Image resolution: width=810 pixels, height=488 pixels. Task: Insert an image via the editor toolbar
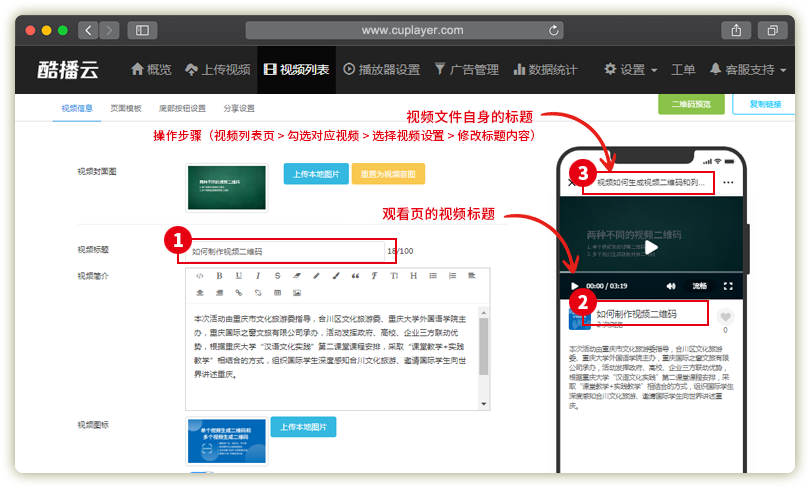point(296,293)
